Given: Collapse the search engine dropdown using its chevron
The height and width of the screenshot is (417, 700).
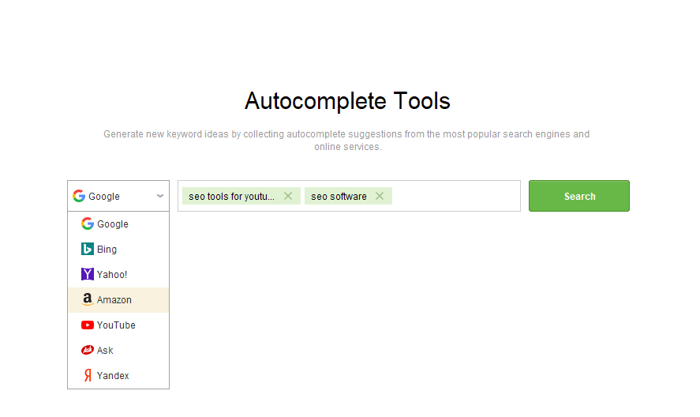Looking at the screenshot, I should point(160,197).
